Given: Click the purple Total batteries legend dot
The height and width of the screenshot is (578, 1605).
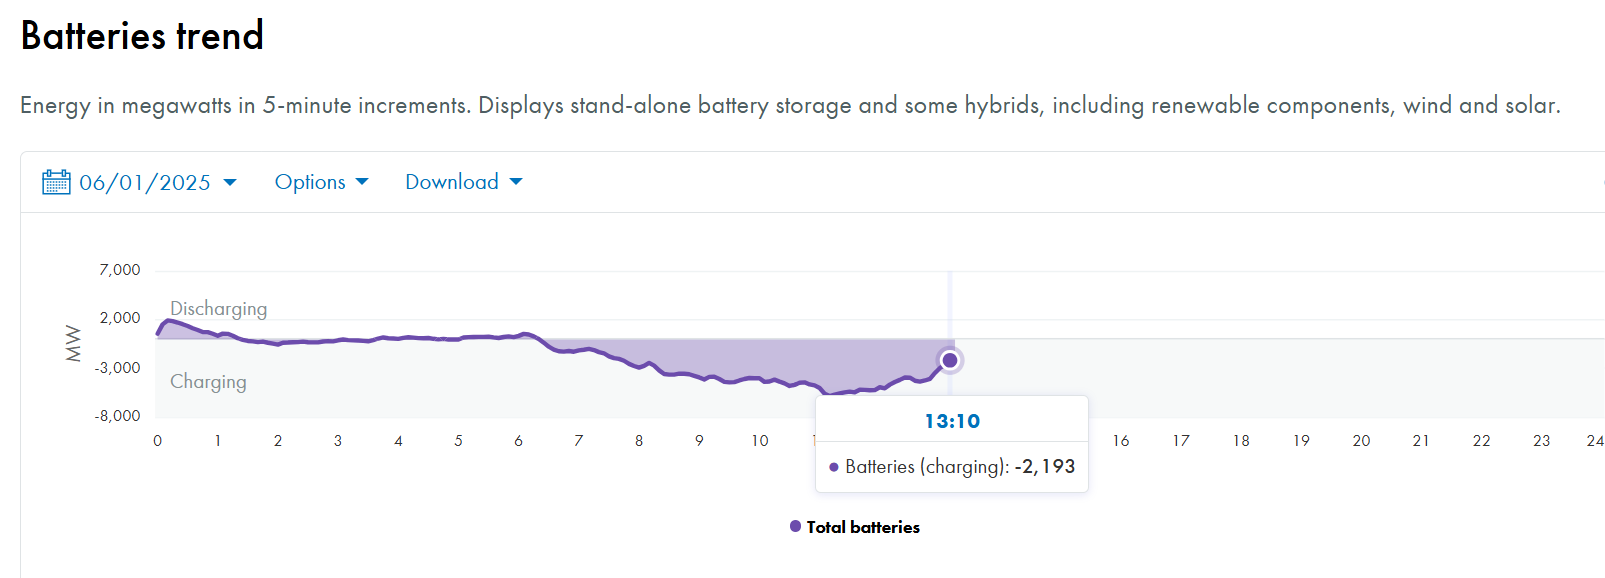Looking at the screenshot, I should click(x=795, y=526).
